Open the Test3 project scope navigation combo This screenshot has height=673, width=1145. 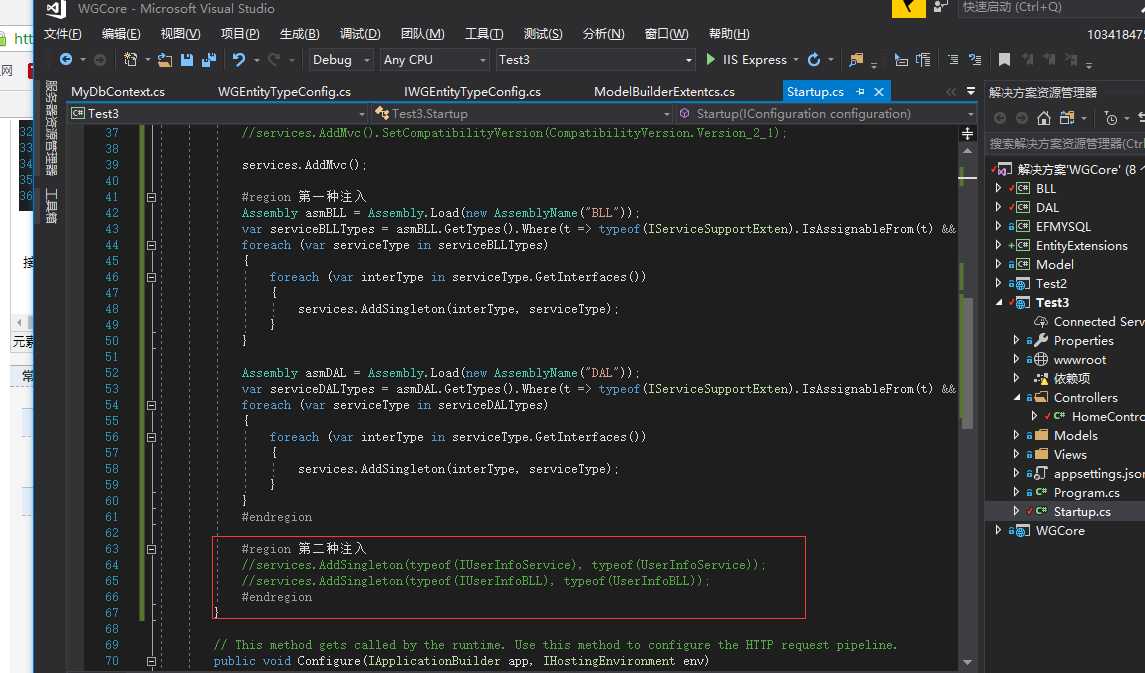(x=218, y=114)
